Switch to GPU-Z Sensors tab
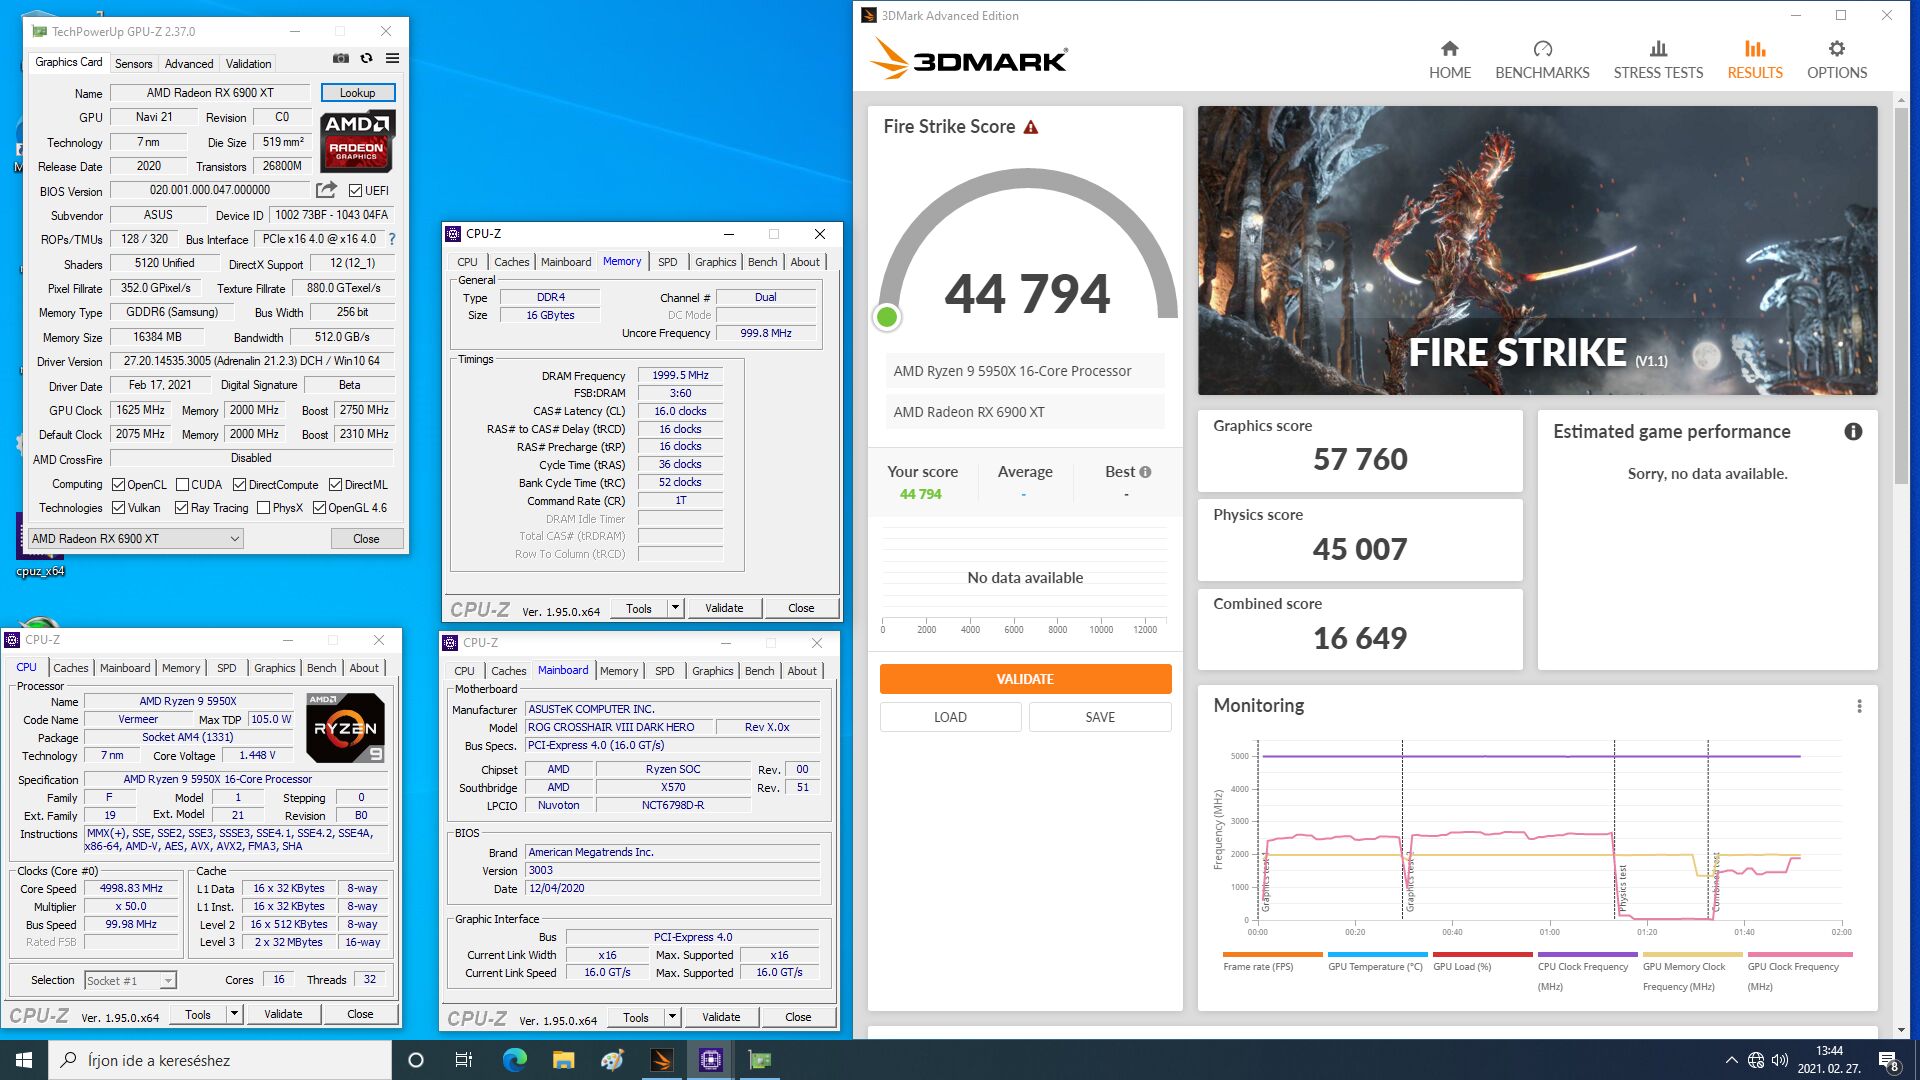Viewport: 1920px width, 1080px height. [x=133, y=63]
